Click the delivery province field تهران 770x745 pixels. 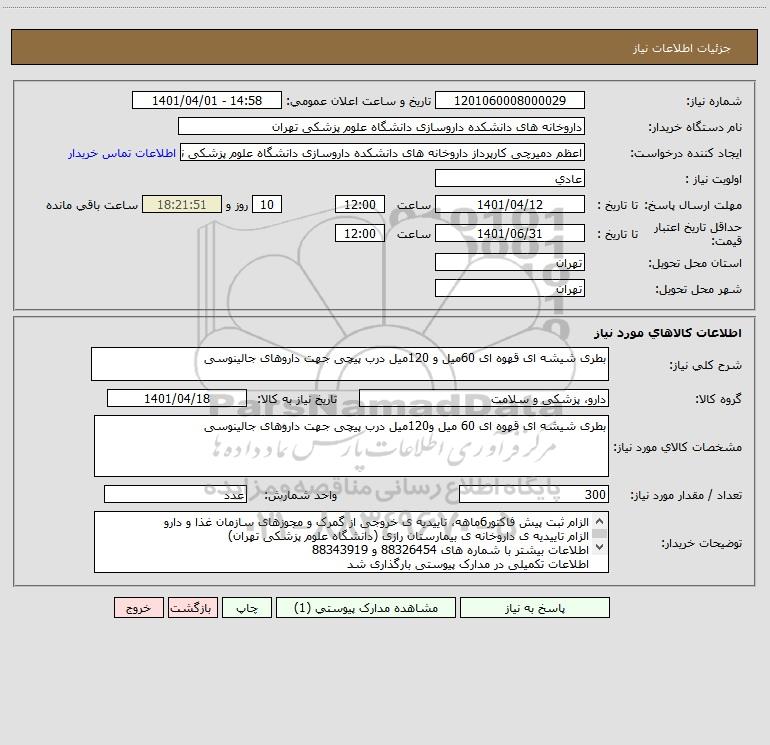pyautogui.click(x=510, y=263)
